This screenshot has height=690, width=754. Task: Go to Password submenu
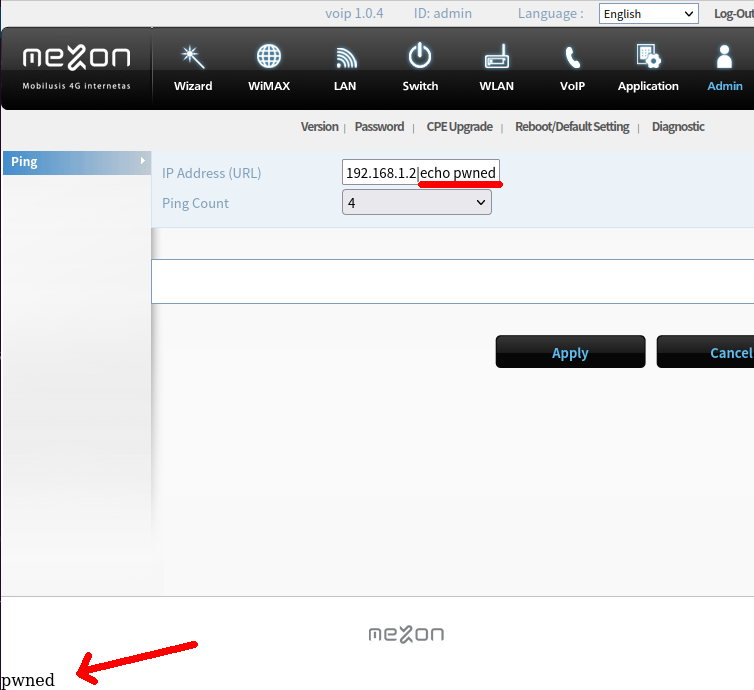point(379,126)
